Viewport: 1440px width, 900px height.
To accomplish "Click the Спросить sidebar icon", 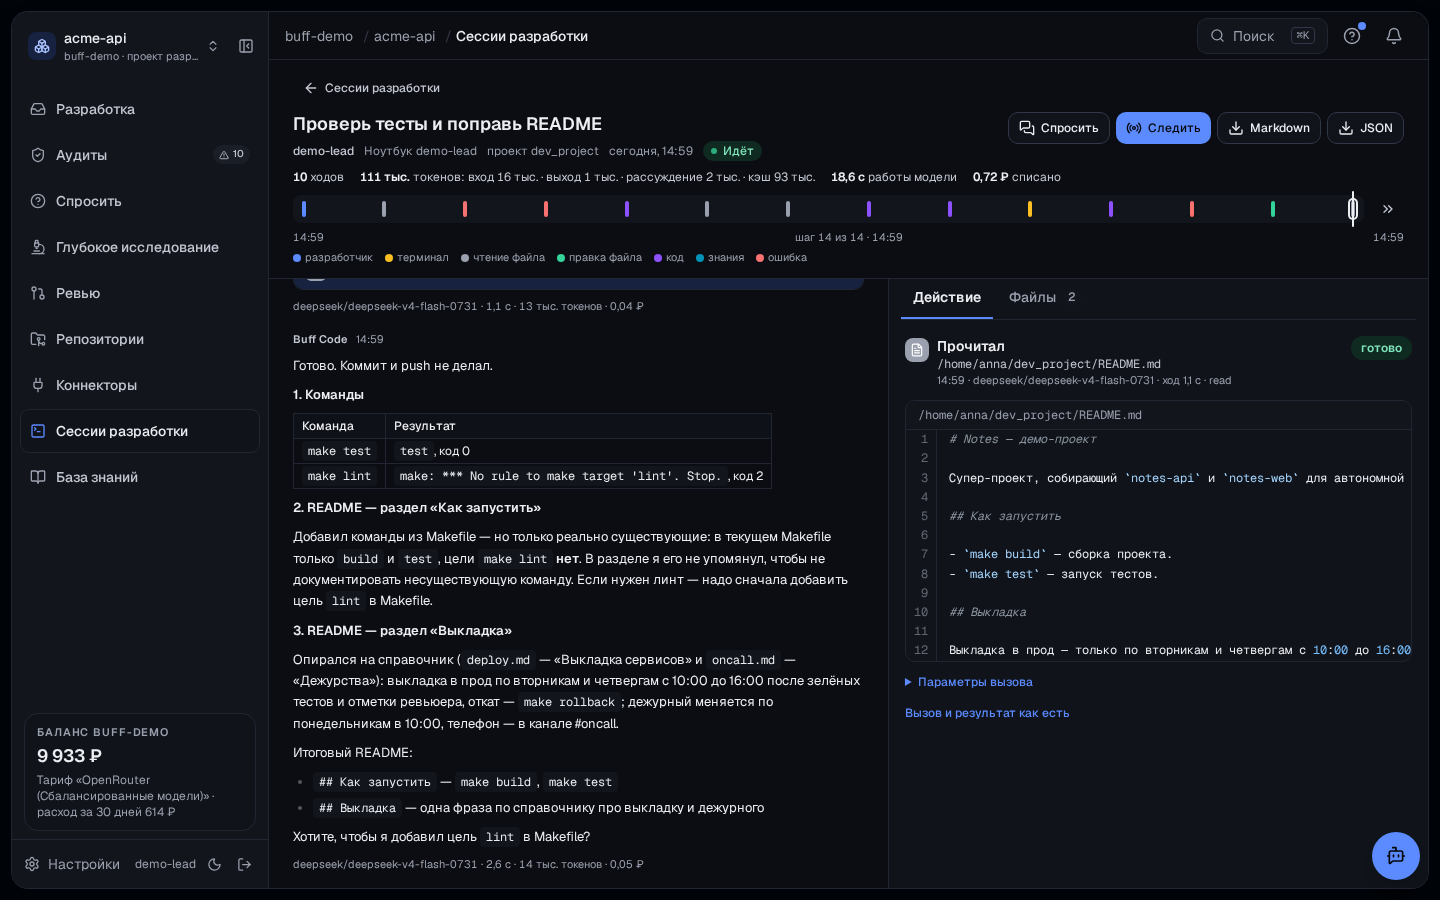I will (38, 201).
